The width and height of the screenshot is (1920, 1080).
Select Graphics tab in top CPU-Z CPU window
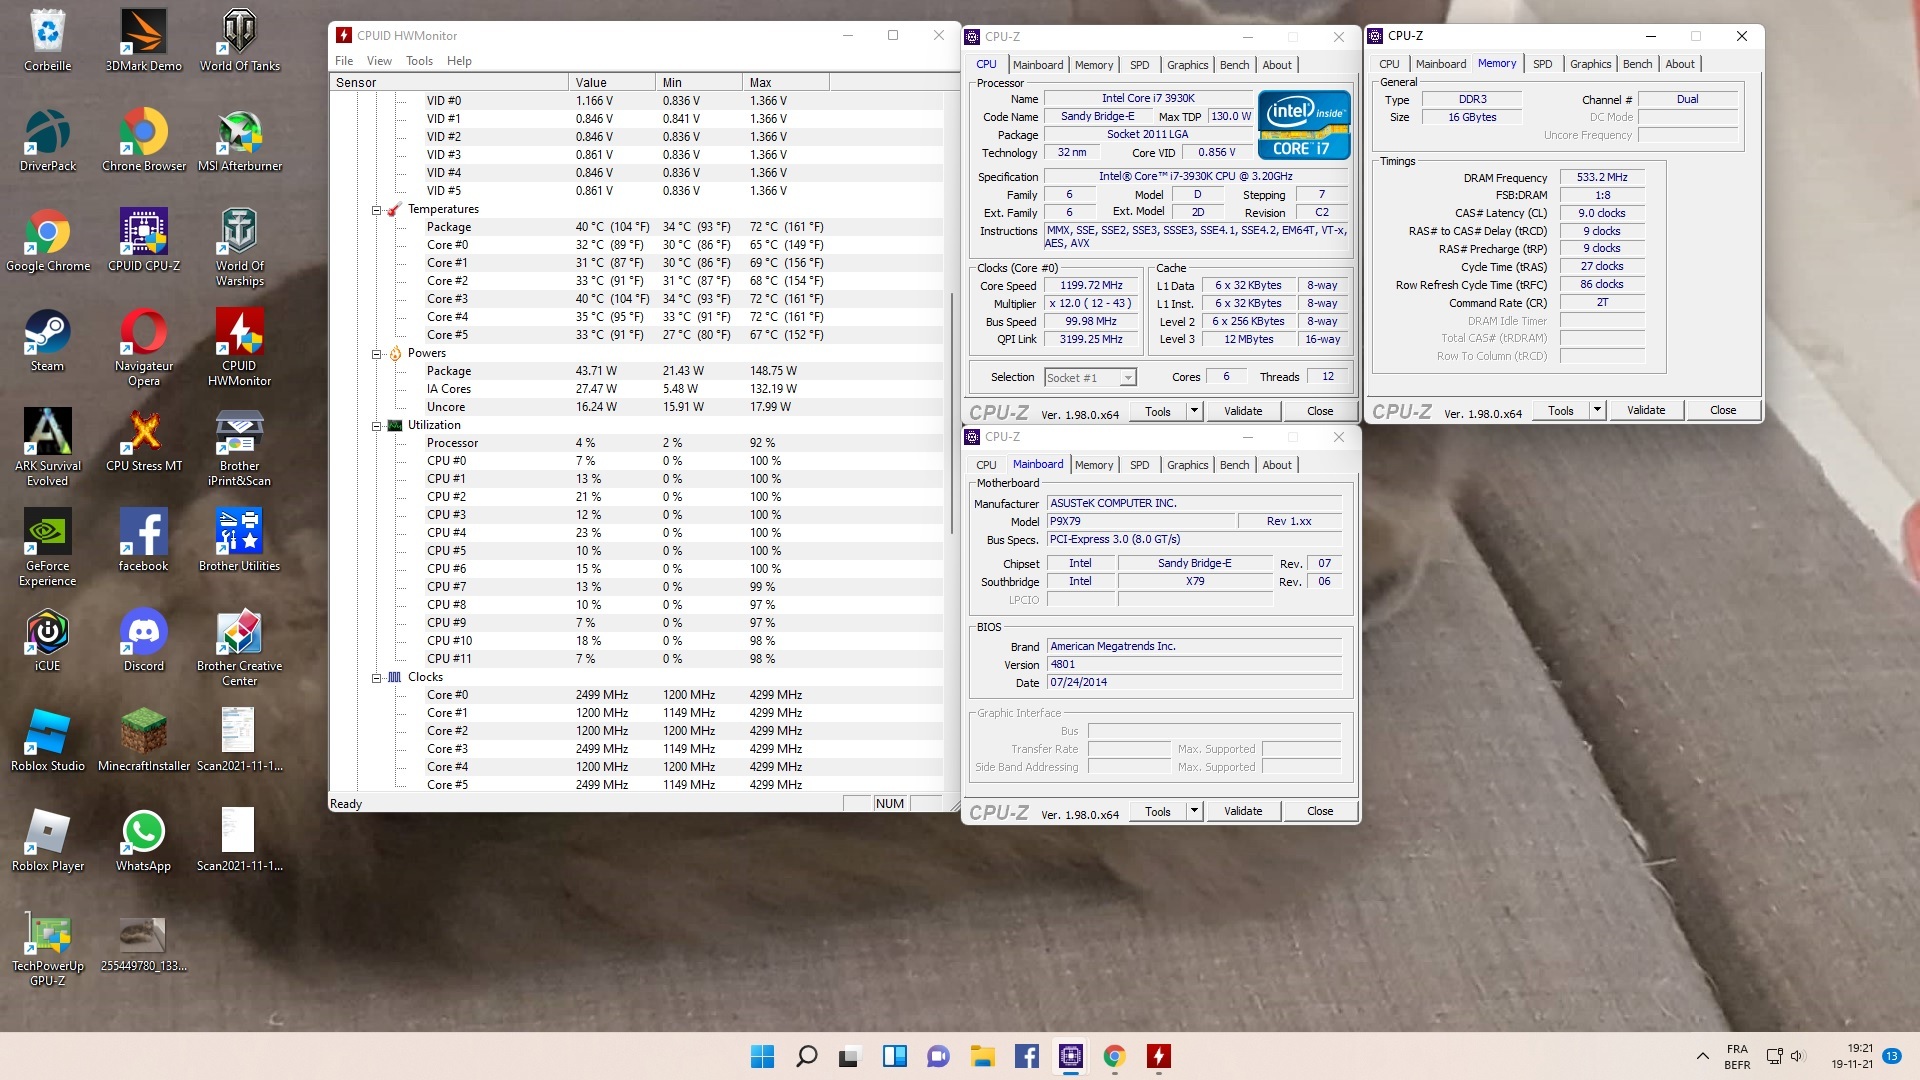click(1187, 65)
